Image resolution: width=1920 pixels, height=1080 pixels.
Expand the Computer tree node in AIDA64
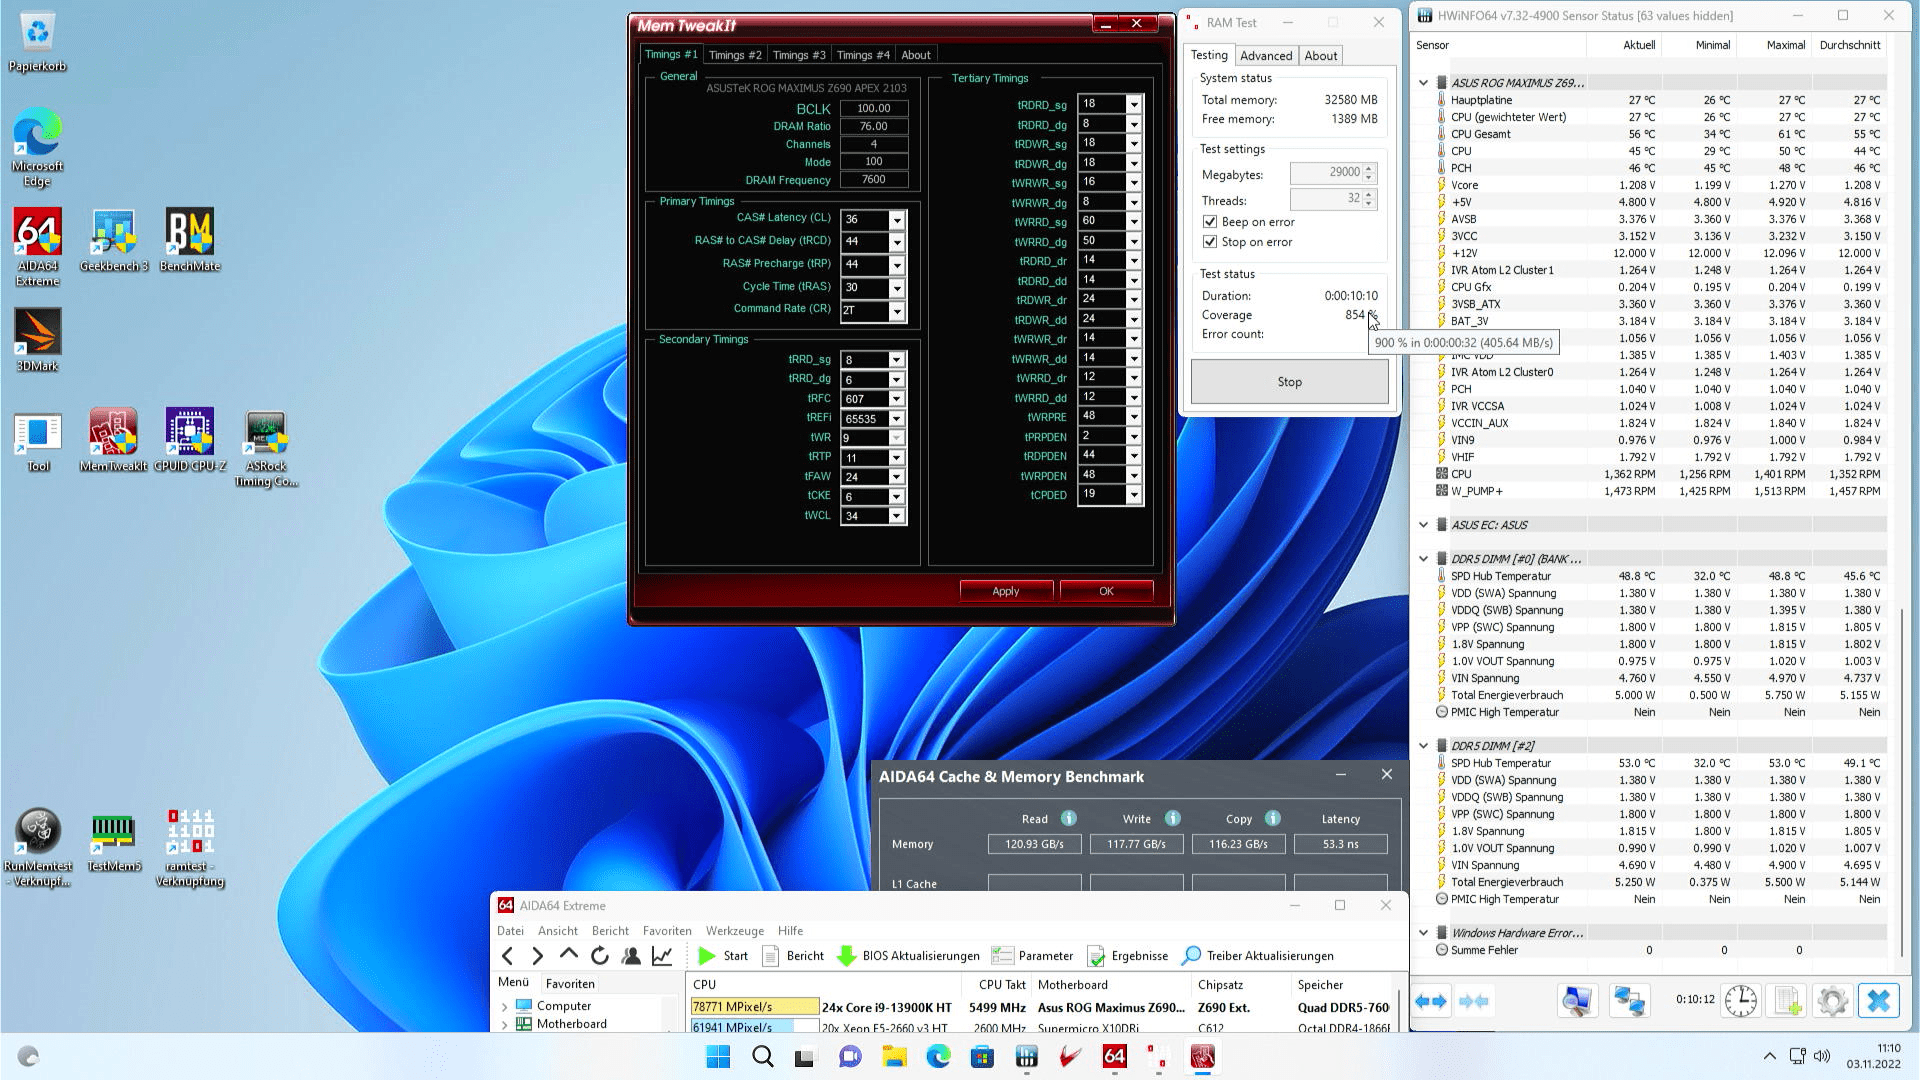coord(505,1007)
